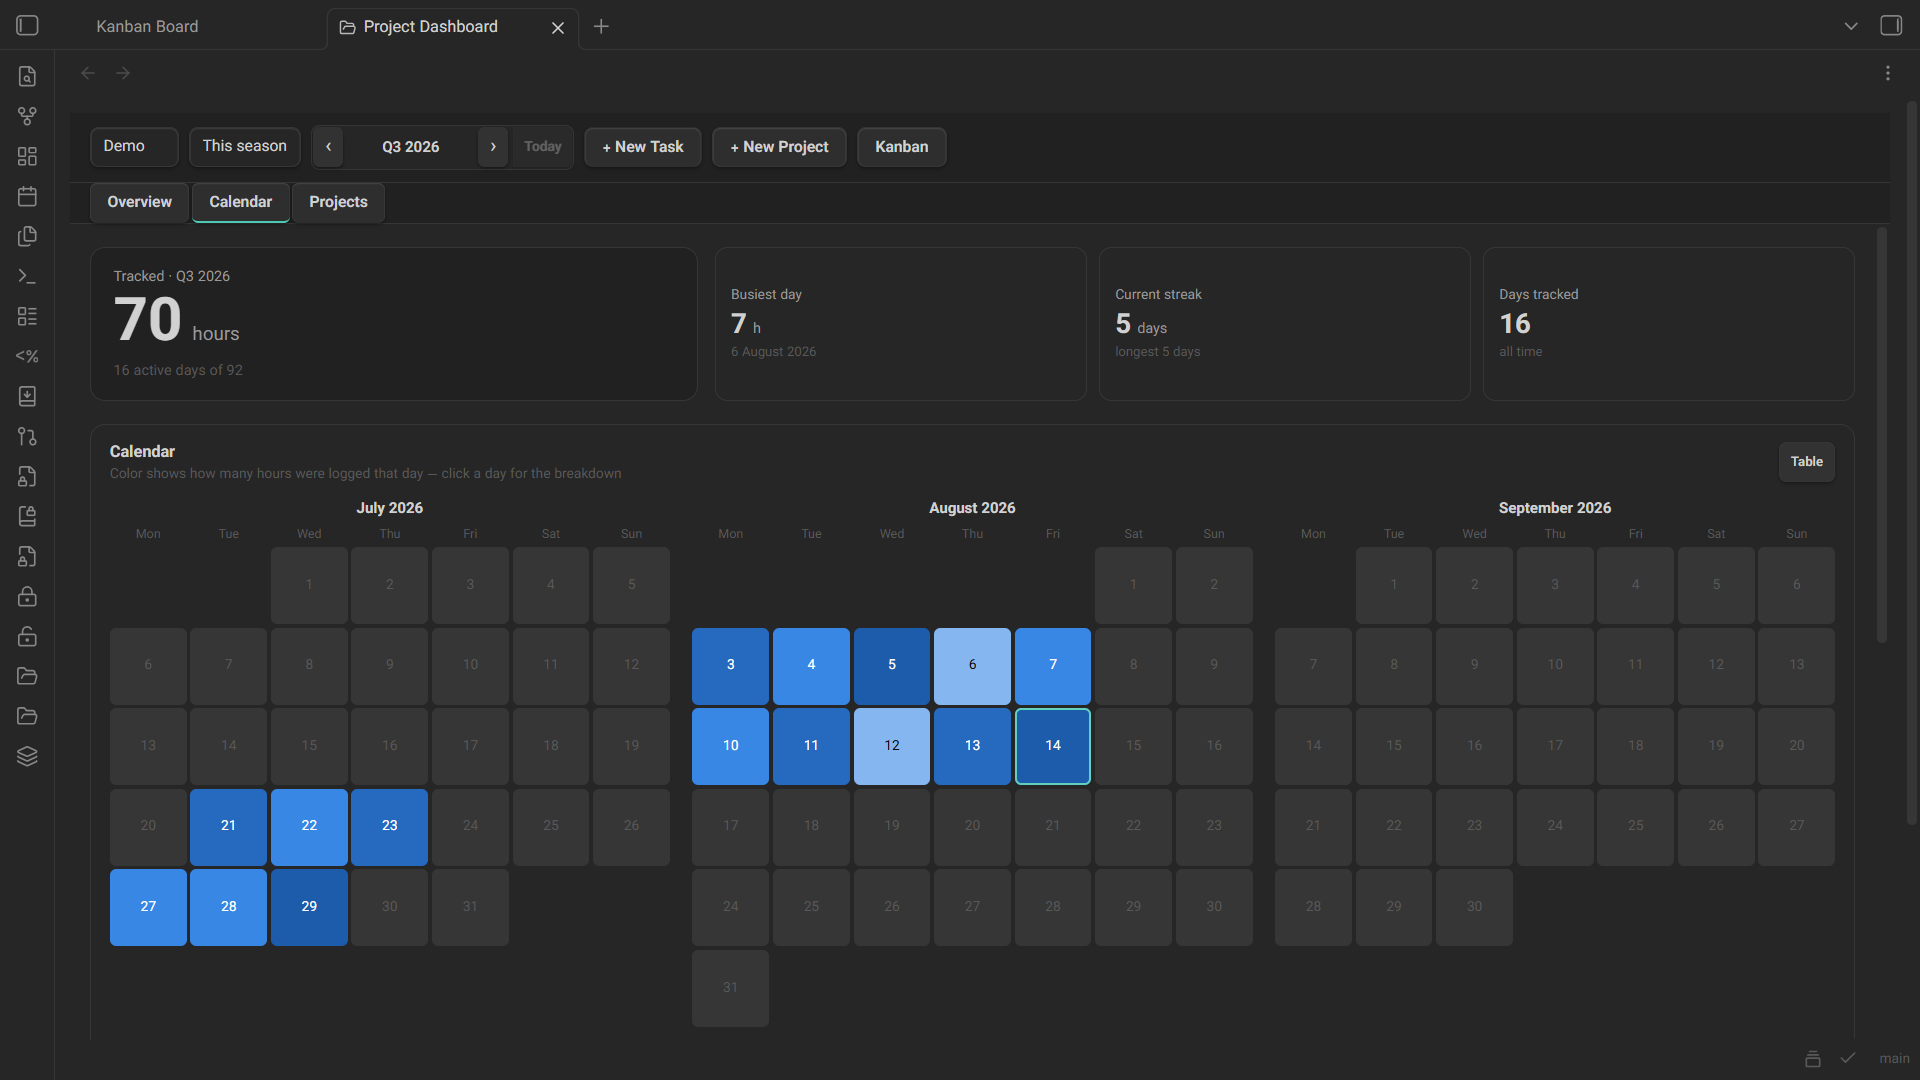Select August 6 in the calendar
1920x1080 pixels.
(x=972, y=665)
